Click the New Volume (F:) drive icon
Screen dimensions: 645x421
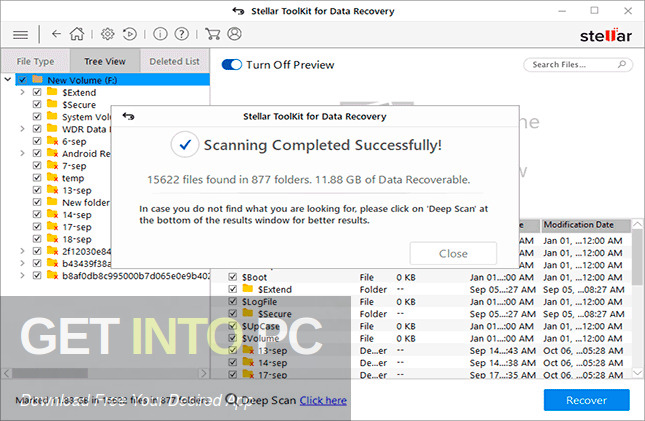[x=37, y=79]
